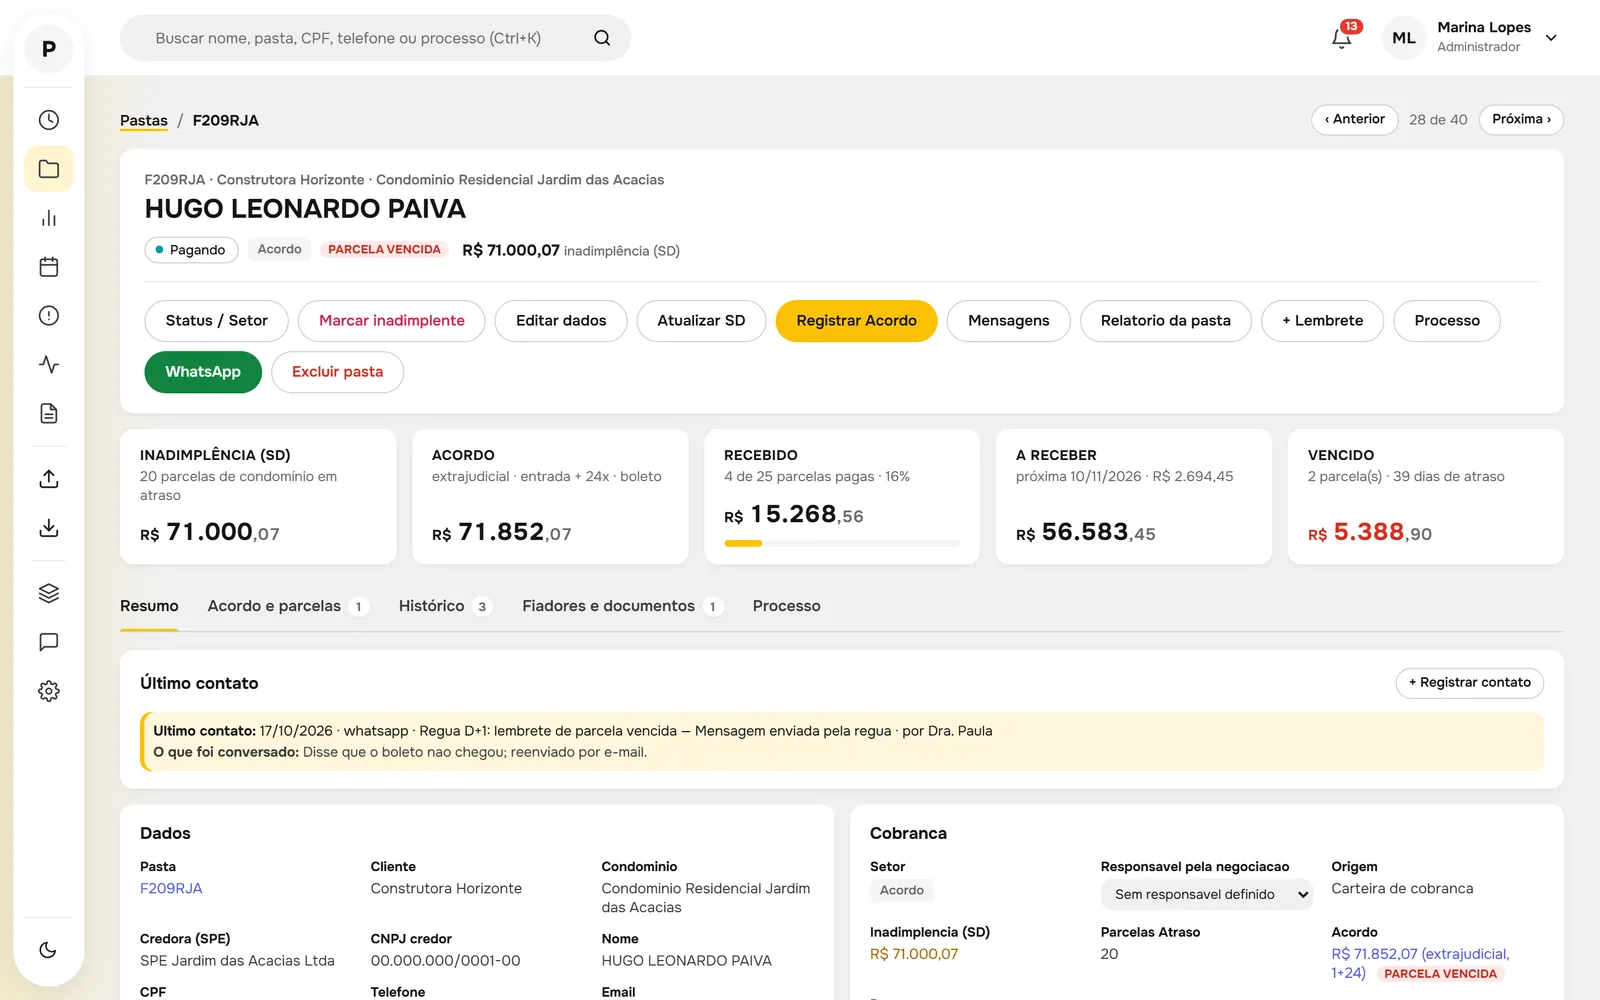Expand the Marina Lopes user menu chevron
Screen dimensions: 1600x1000
pyautogui.click(x=1551, y=38)
